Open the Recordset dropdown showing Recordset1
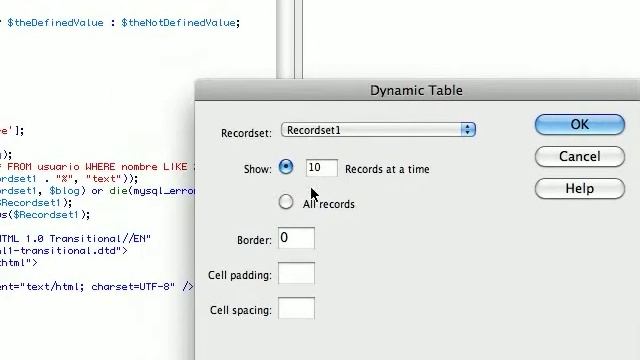 pyautogui.click(x=378, y=130)
